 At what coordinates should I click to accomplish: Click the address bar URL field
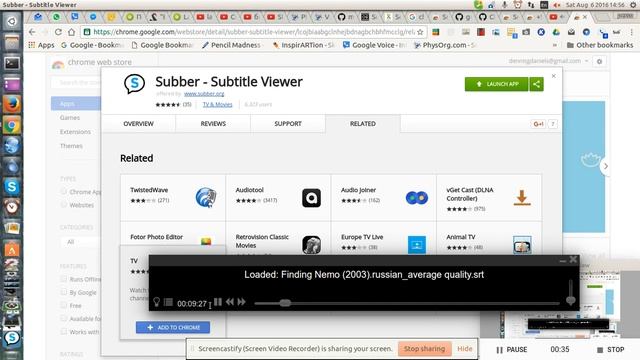point(253,32)
